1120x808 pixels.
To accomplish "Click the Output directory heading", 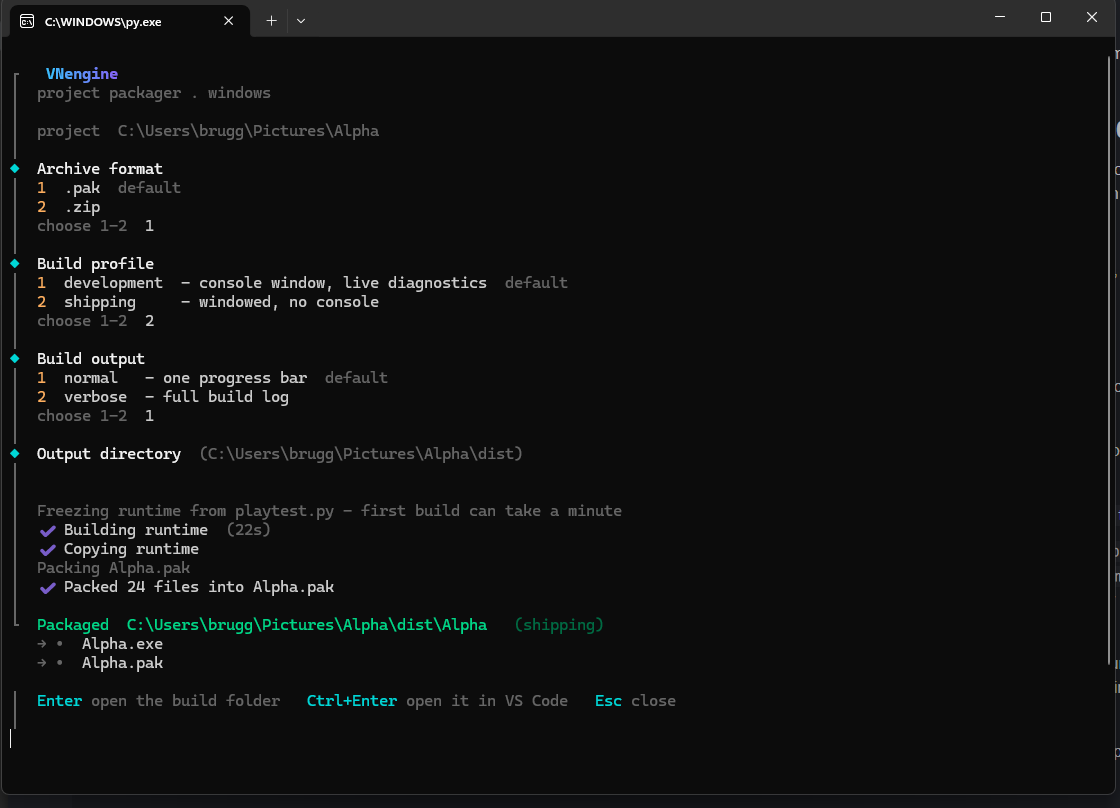I will (109, 454).
